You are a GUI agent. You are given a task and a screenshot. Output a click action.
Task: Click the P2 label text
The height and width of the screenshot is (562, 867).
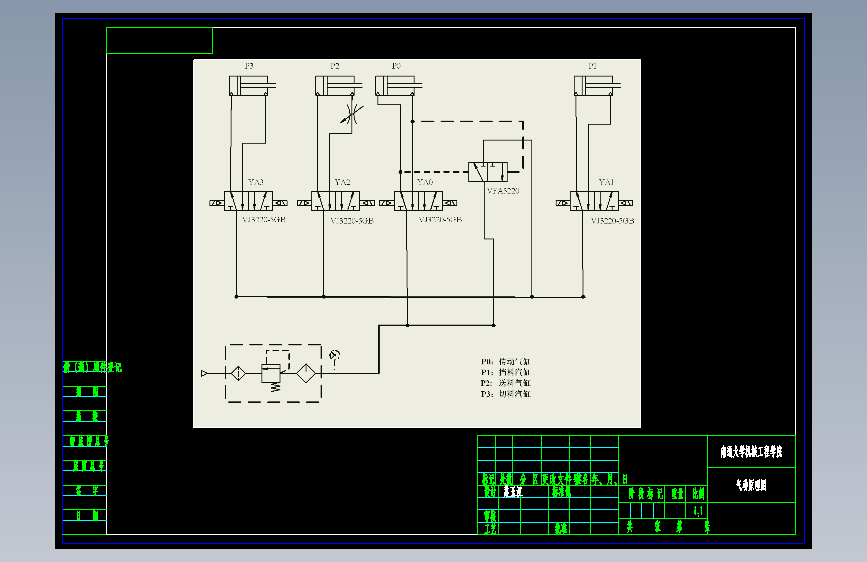coord(335,66)
